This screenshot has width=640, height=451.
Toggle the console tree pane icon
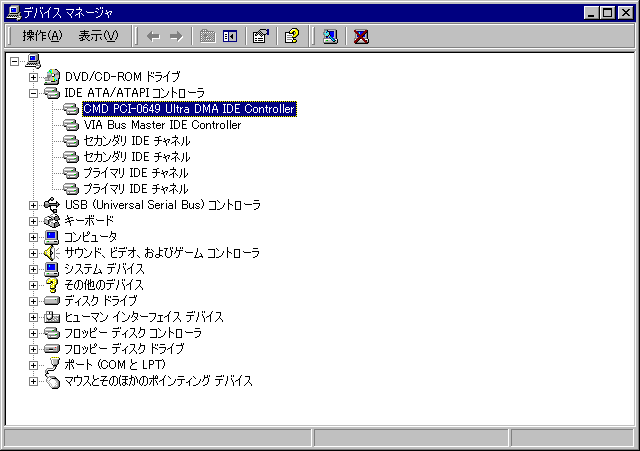coord(230,36)
